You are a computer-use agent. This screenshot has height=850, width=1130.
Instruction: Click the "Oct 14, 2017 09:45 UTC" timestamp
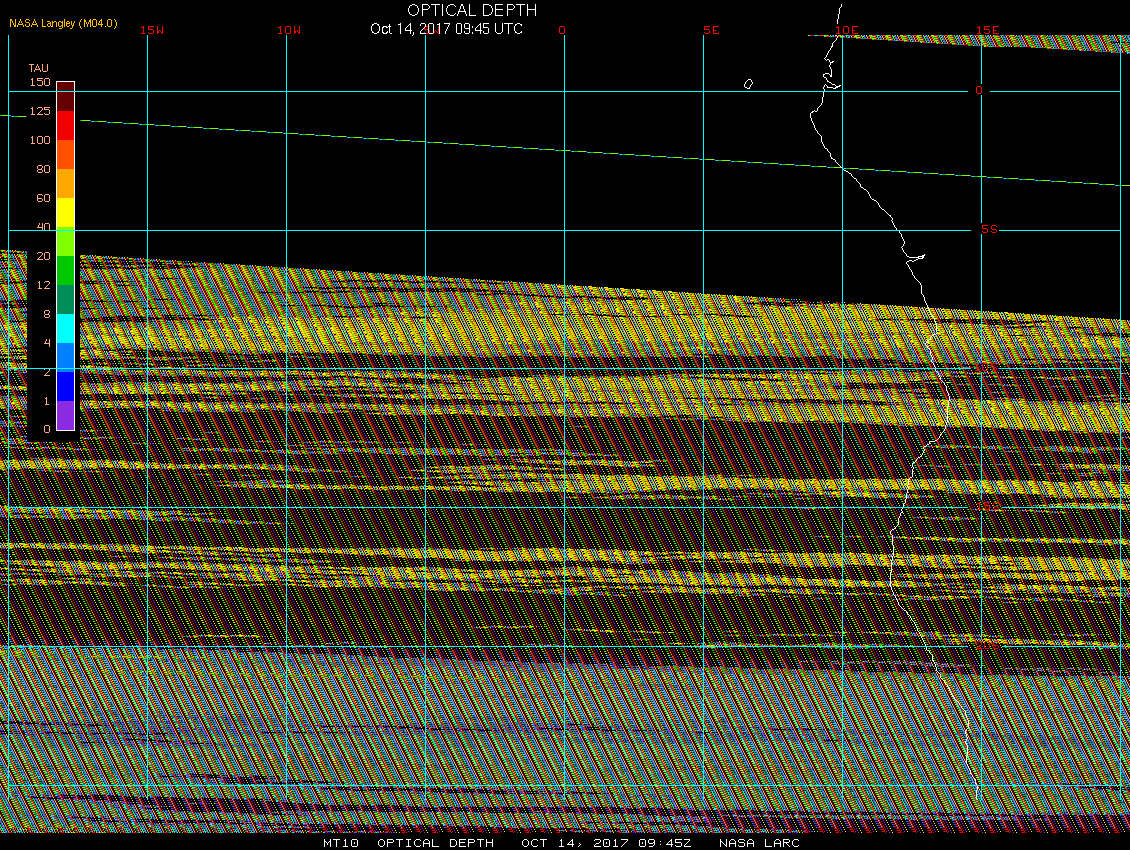(x=446, y=29)
